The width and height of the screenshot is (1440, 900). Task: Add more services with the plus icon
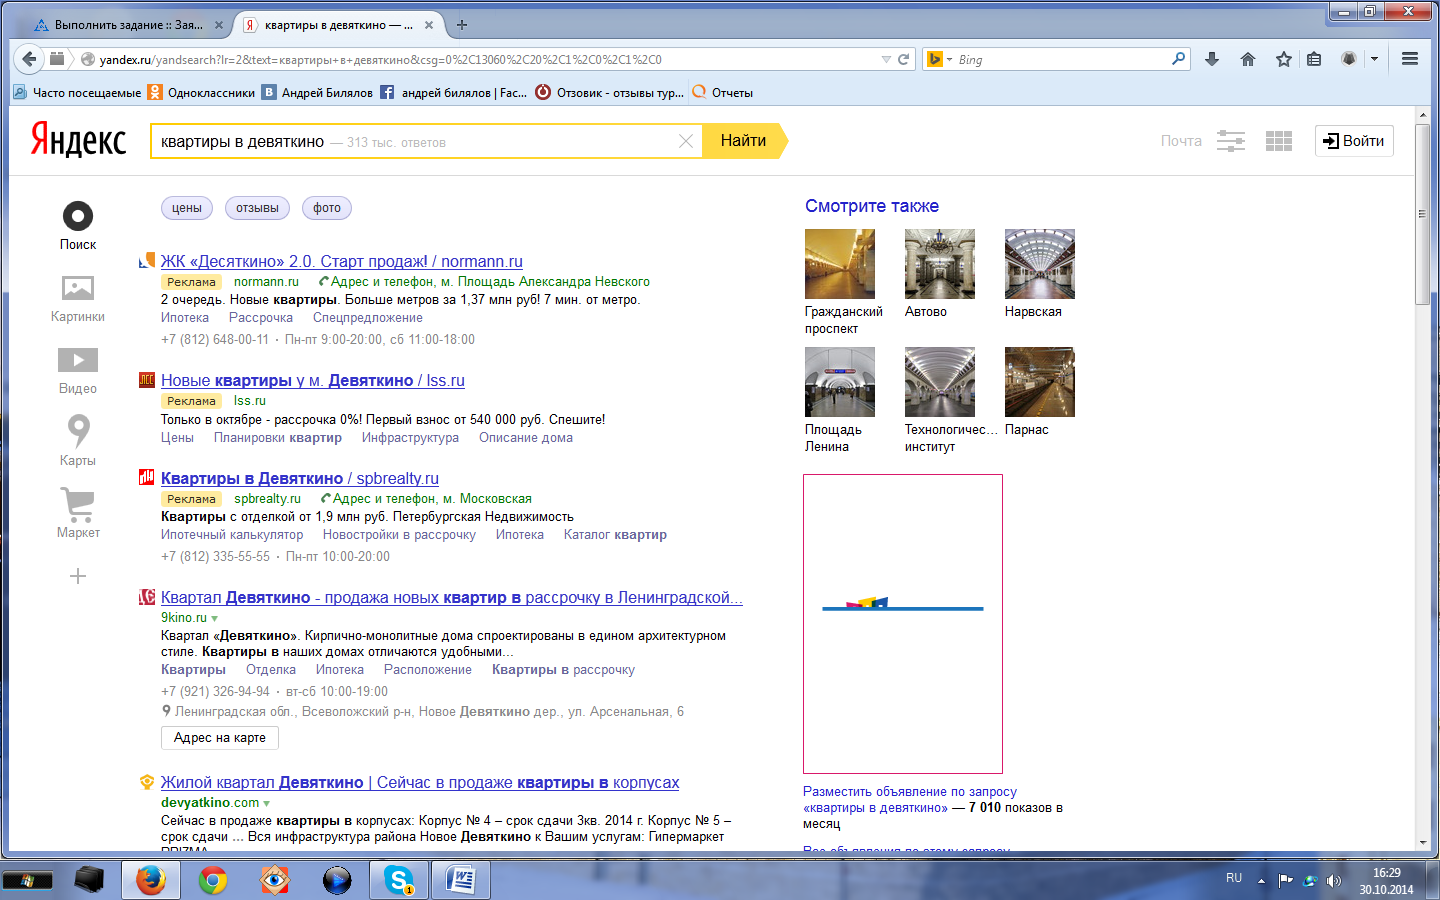point(78,576)
